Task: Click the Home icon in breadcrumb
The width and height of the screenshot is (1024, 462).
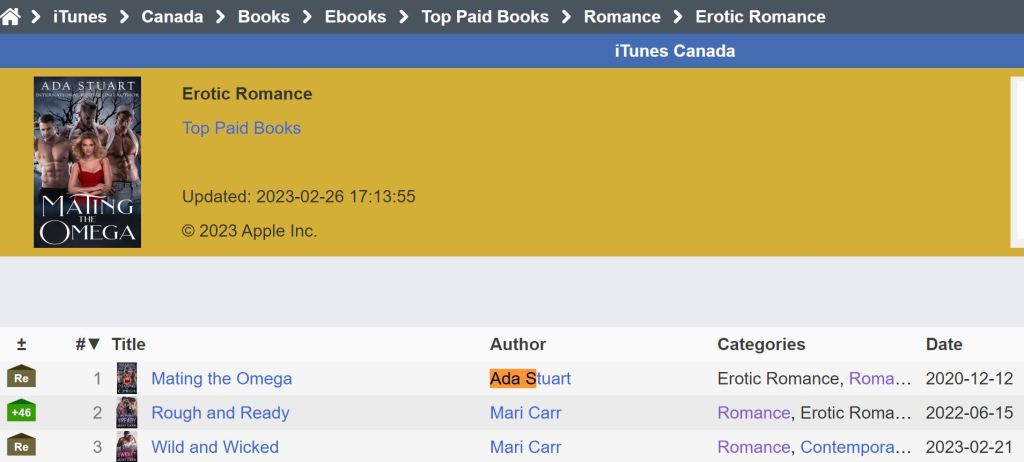Action: [11, 16]
